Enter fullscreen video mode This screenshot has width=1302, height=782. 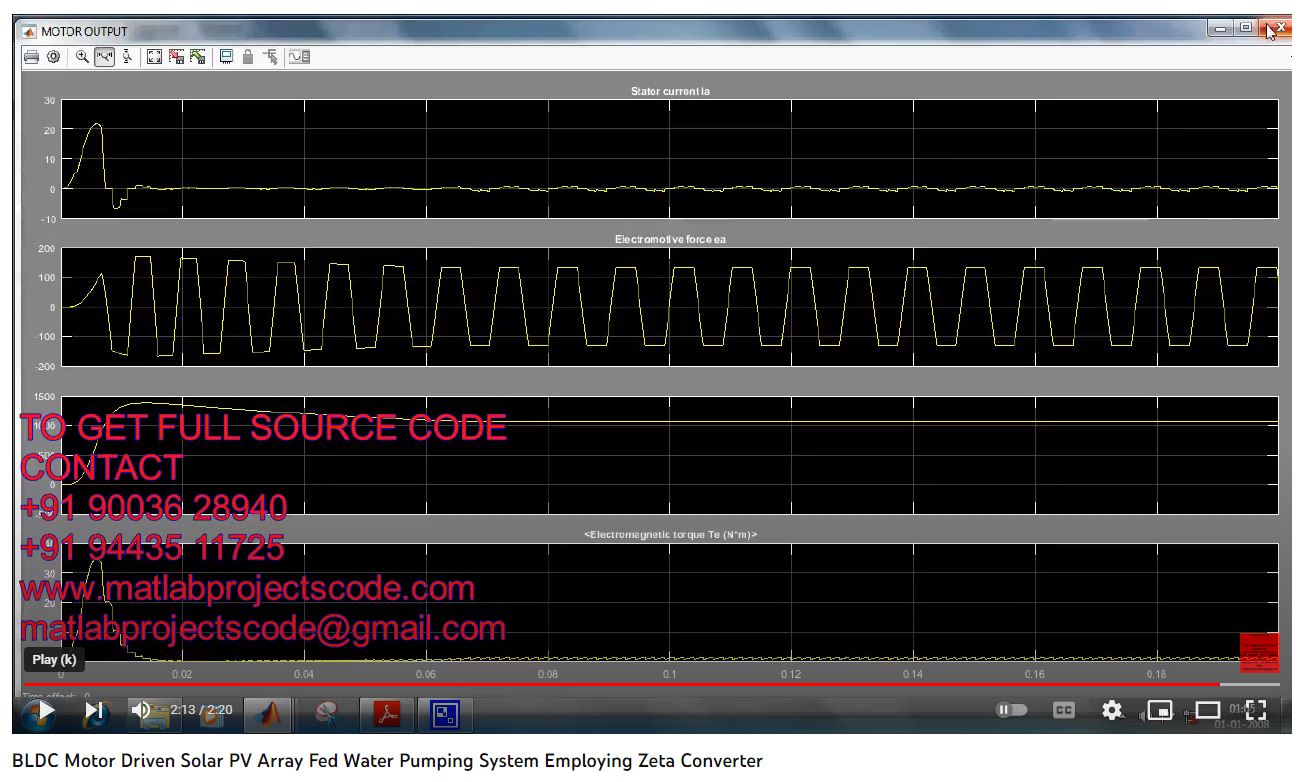point(1256,710)
